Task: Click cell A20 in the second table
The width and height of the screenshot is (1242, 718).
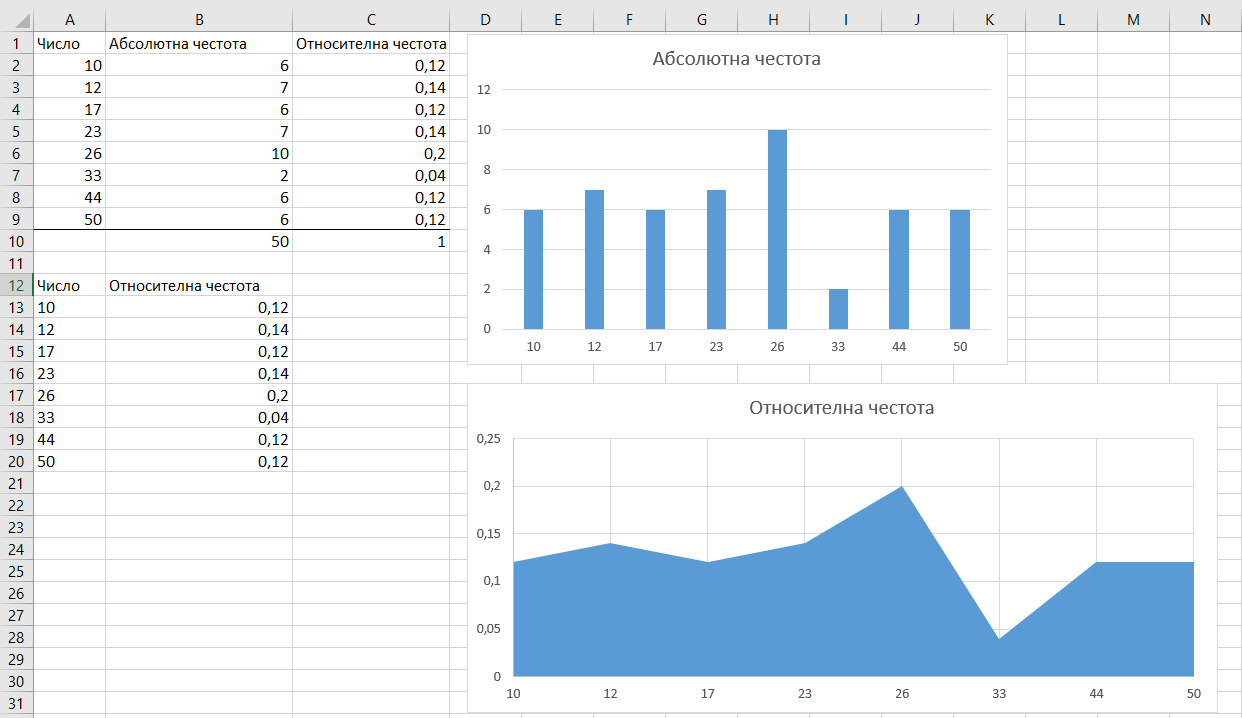Action: (x=69, y=461)
